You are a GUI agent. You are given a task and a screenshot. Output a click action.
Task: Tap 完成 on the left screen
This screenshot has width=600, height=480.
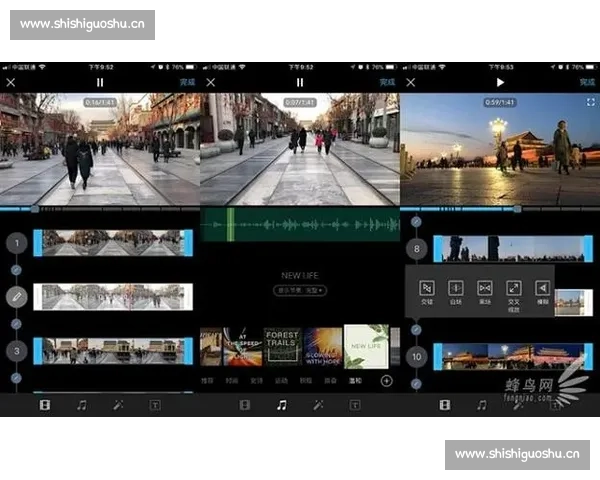(188, 82)
